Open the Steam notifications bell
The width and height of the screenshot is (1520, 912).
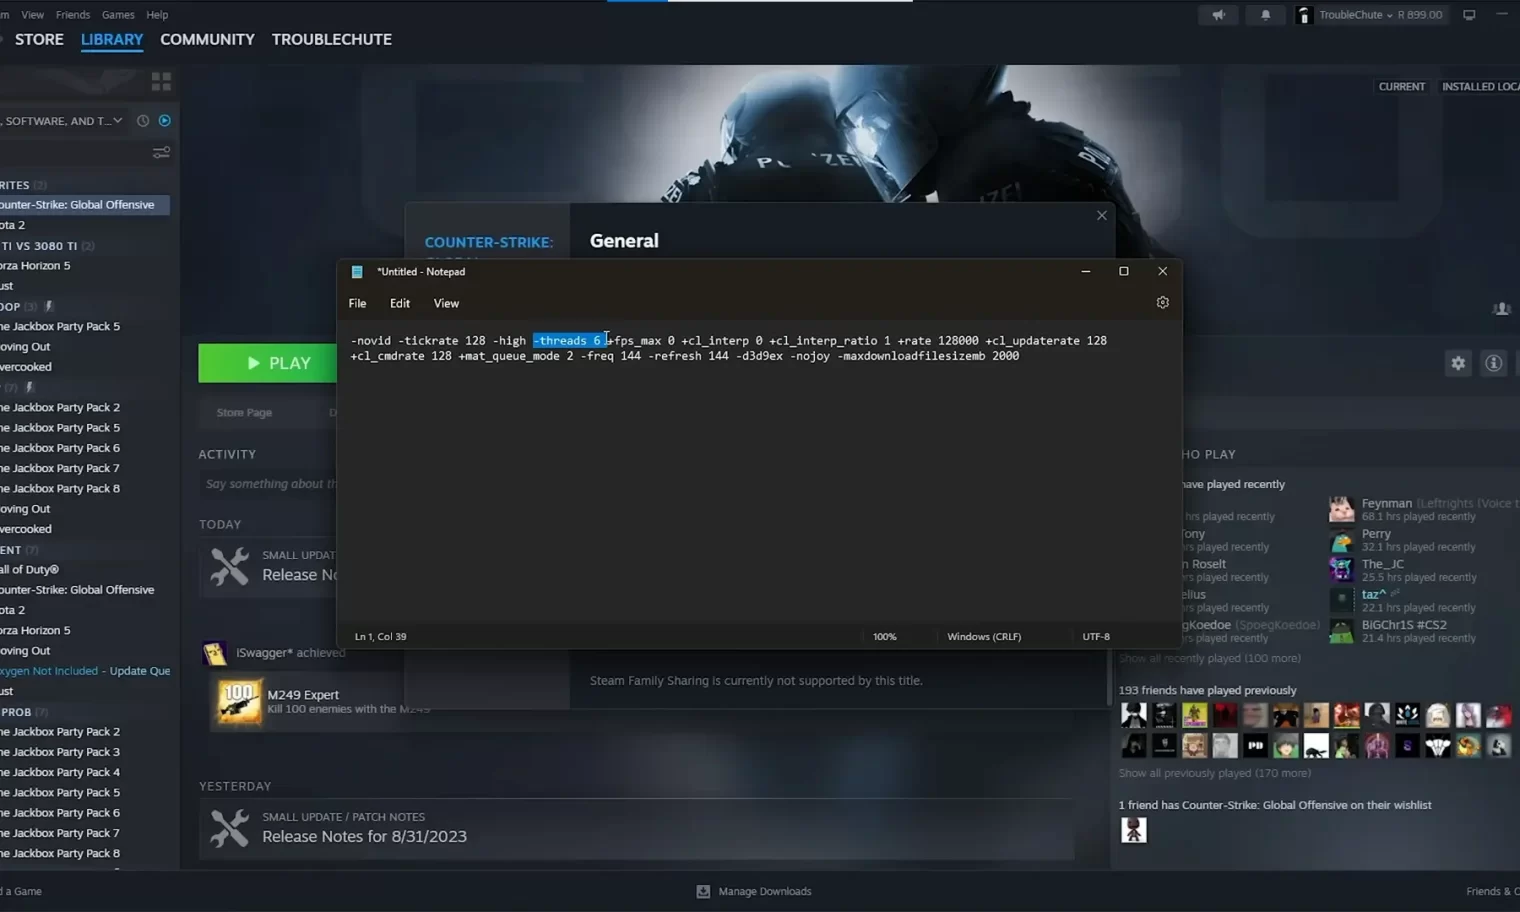pyautogui.click(x=1265, y=15)
